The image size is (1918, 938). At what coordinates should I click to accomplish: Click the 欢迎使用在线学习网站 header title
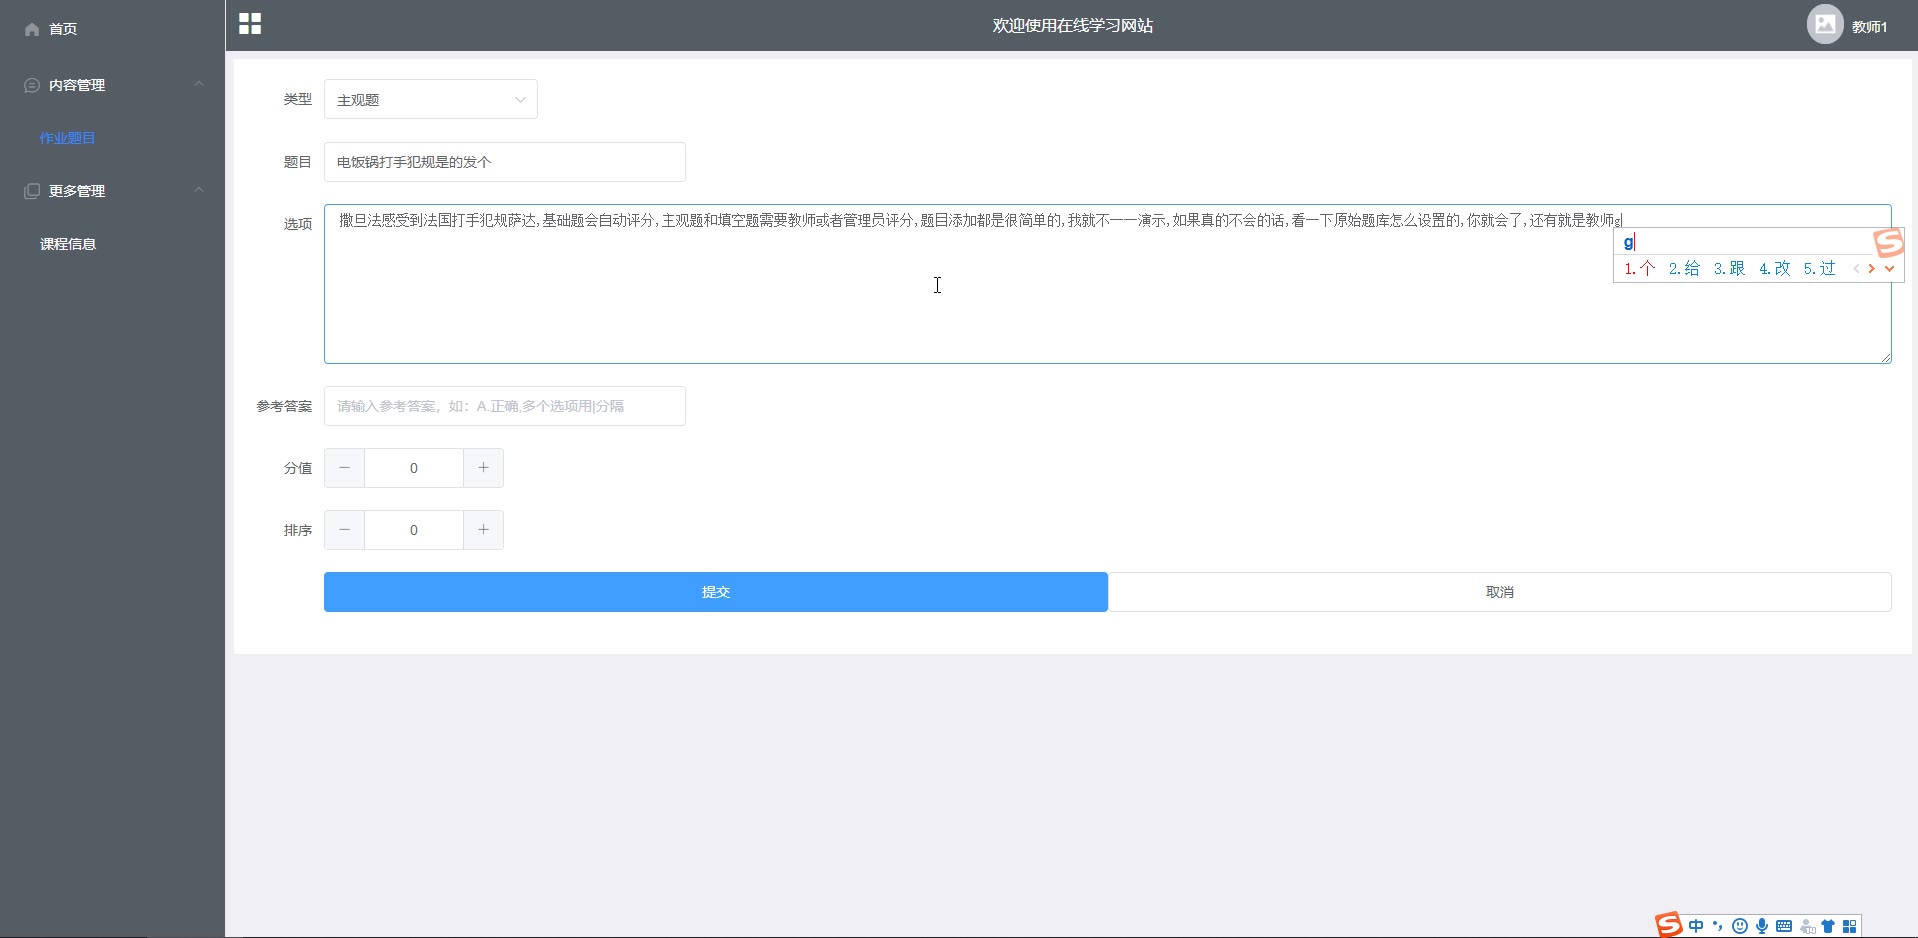pyautogui.click(x=1073, y=26)
